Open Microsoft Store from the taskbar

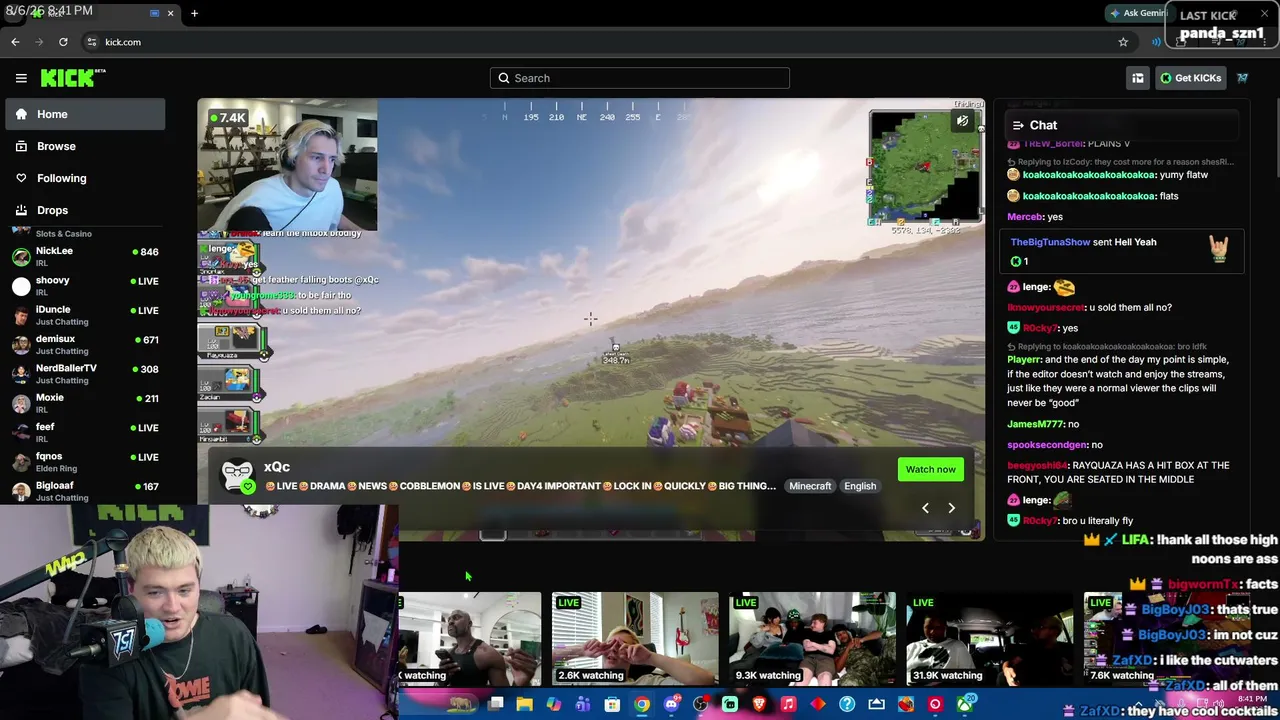(612, 704)
